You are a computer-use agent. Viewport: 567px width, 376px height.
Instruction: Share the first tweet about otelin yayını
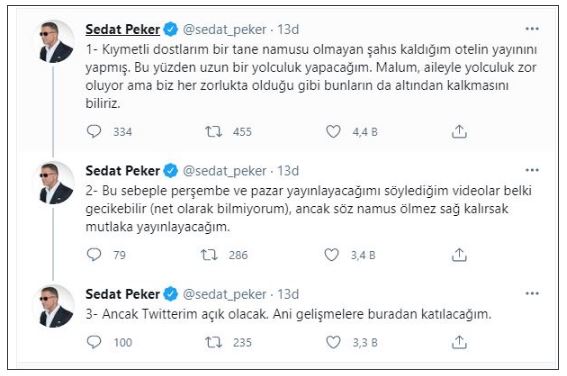click(x=459, y=132)
